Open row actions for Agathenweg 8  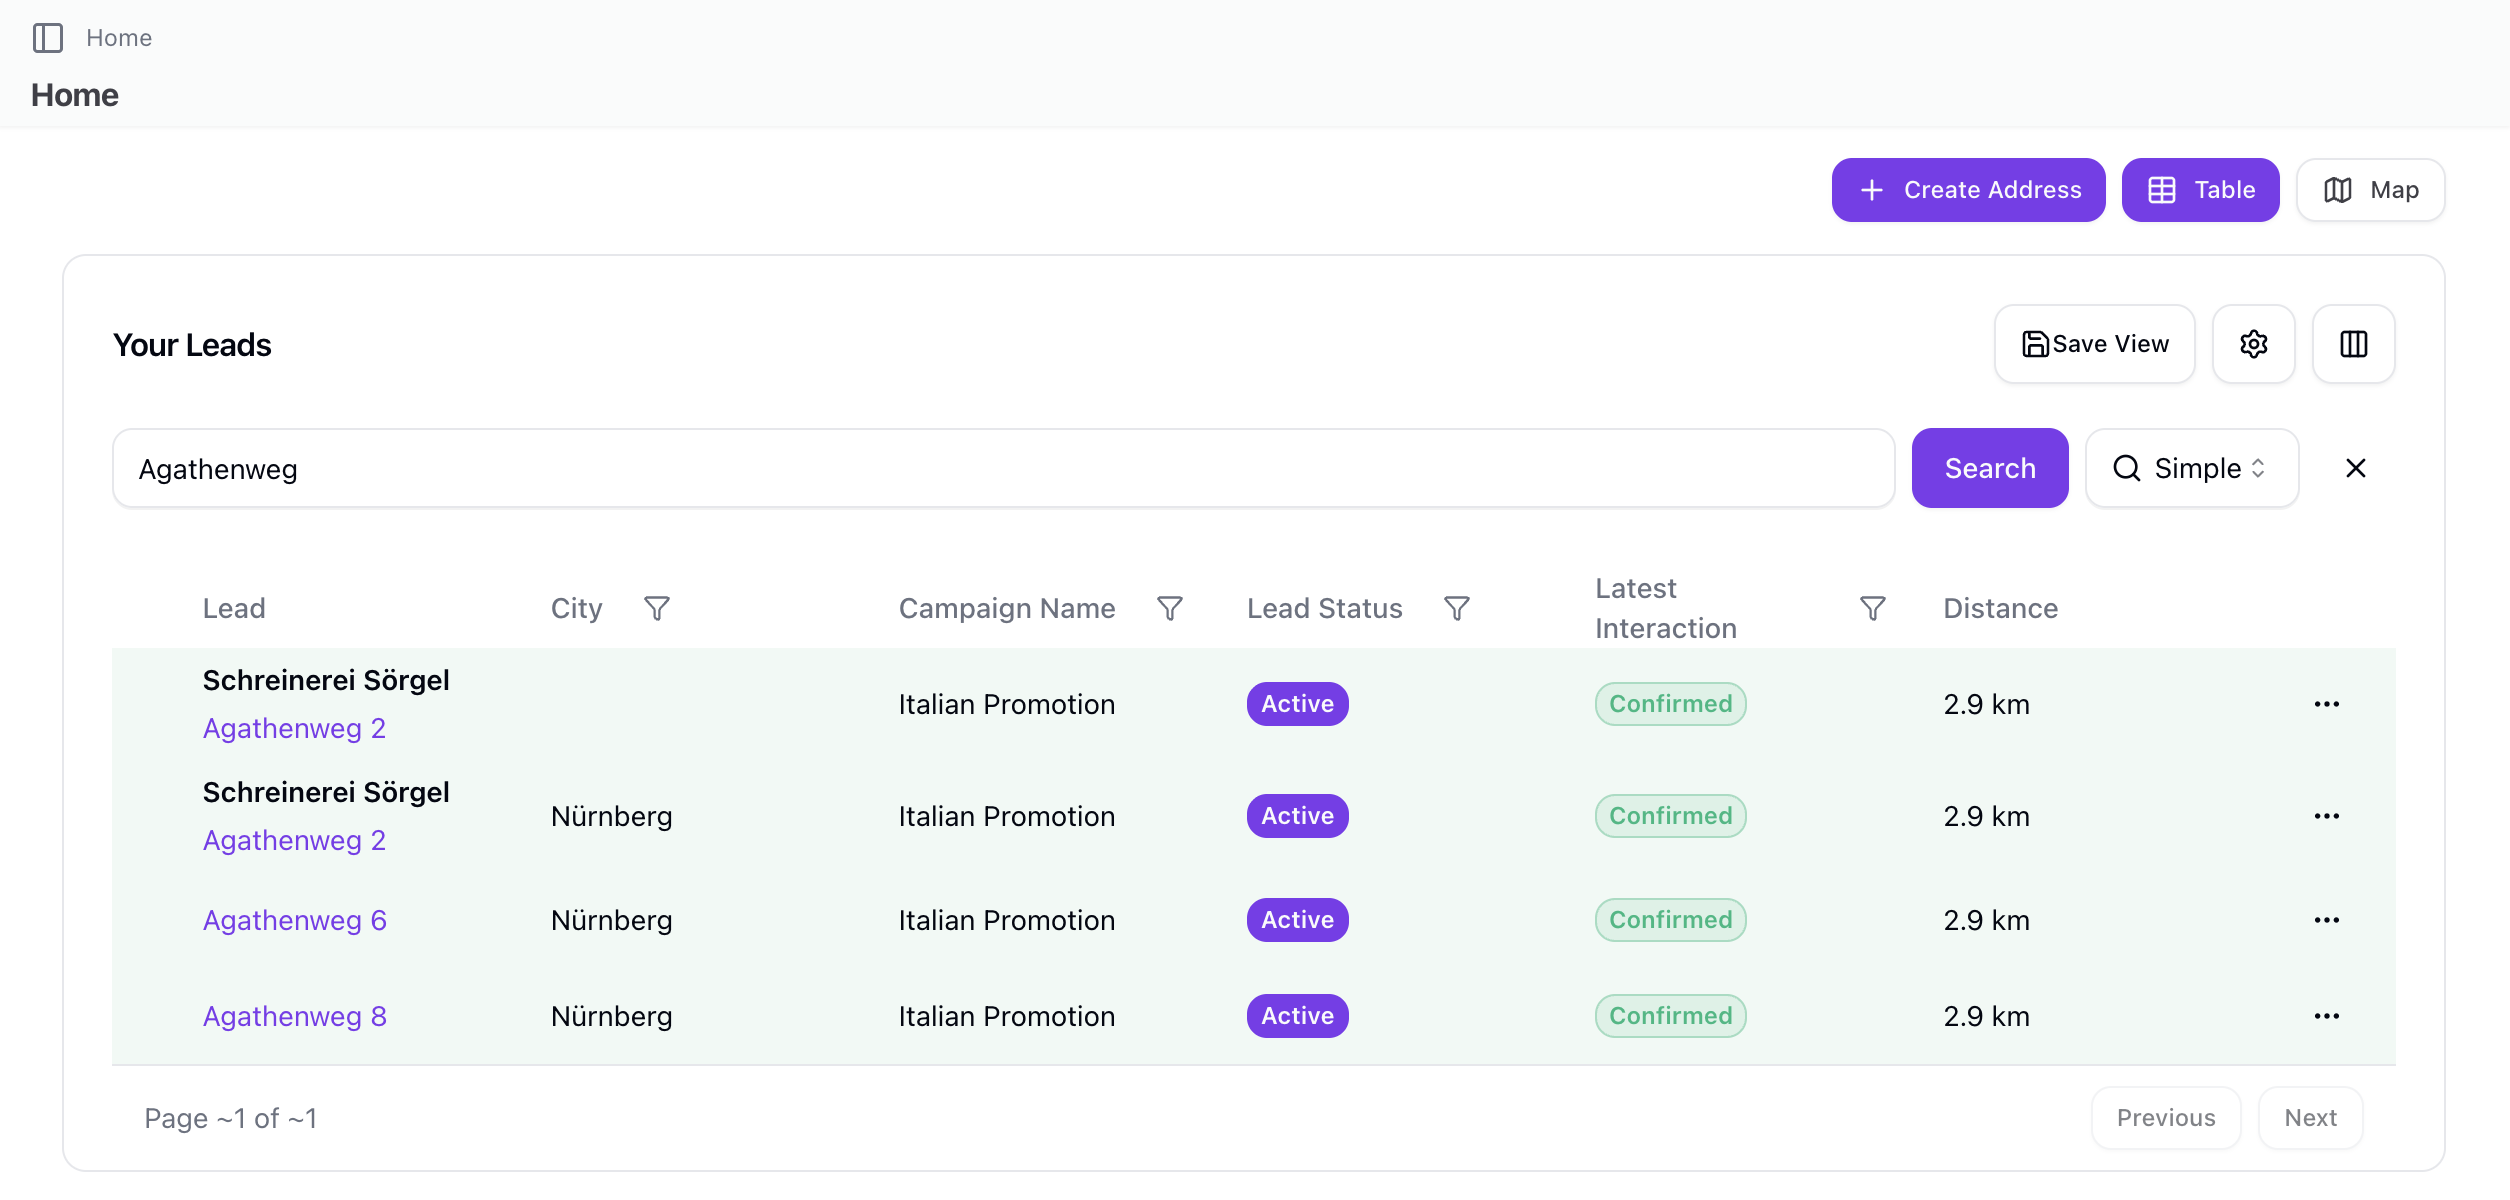(x=2326, y=1016)
